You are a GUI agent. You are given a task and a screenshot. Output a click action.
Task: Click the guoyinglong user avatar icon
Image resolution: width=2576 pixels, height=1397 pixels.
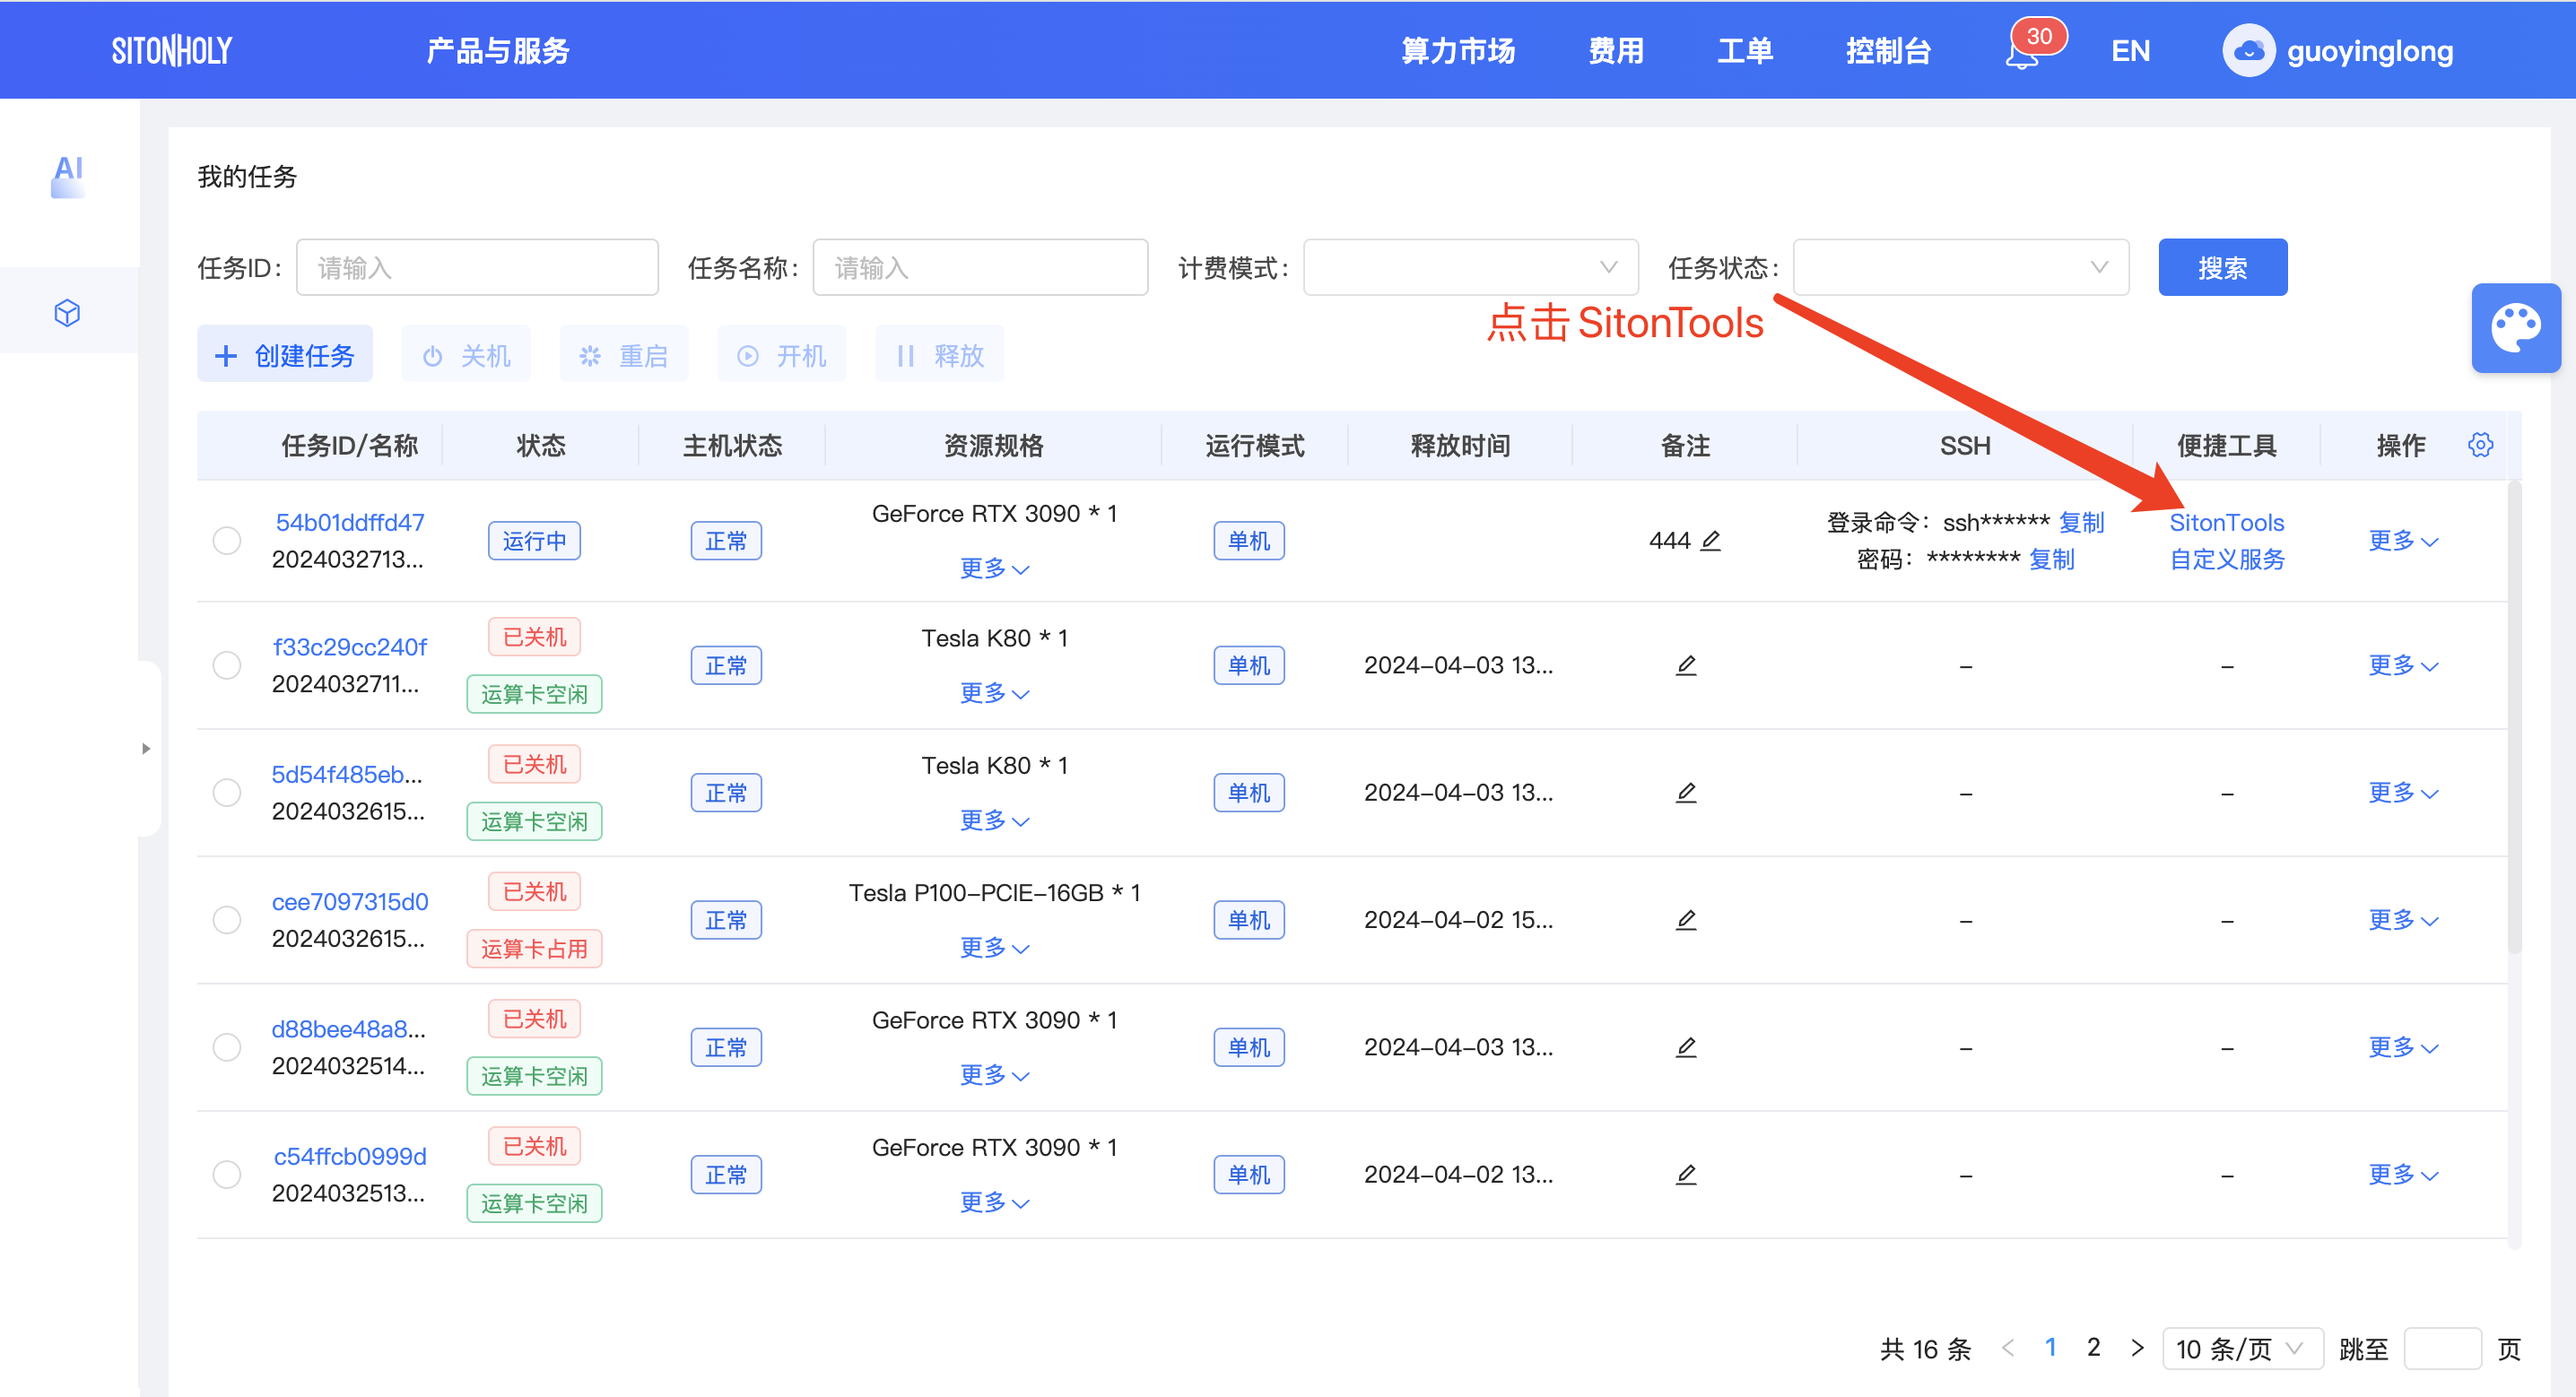pos(2248,50)
